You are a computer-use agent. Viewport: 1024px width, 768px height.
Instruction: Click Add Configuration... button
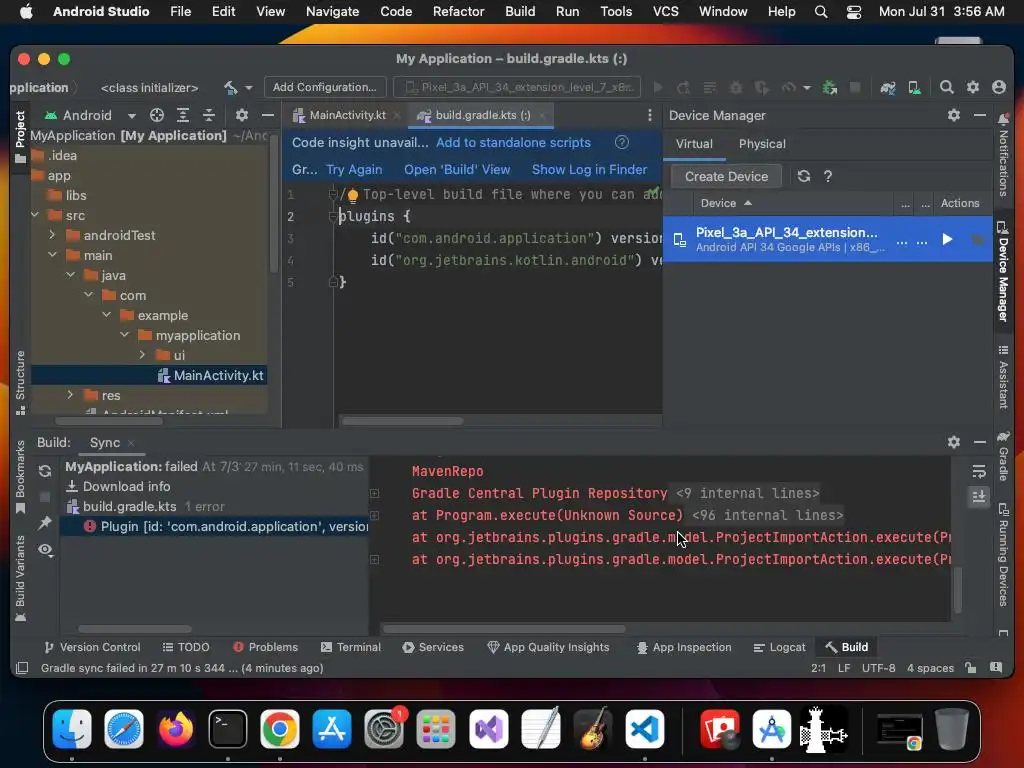tap(325, 88)
